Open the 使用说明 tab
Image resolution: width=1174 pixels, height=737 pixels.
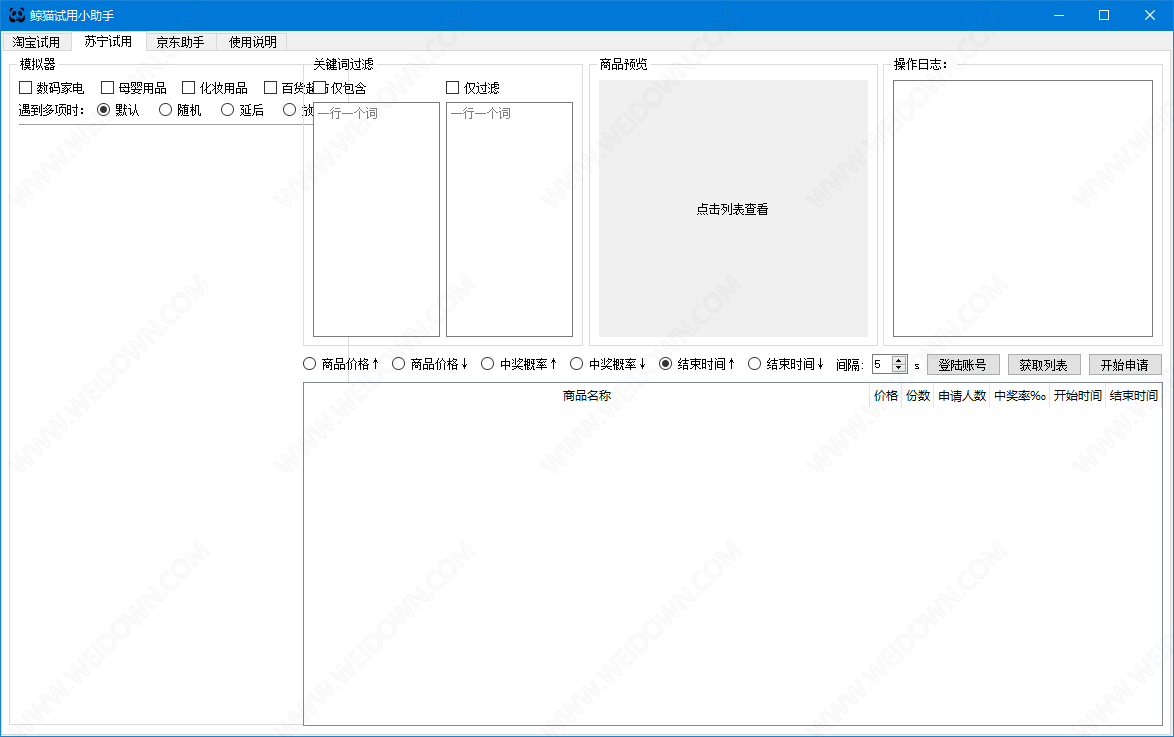click(252, 42)
